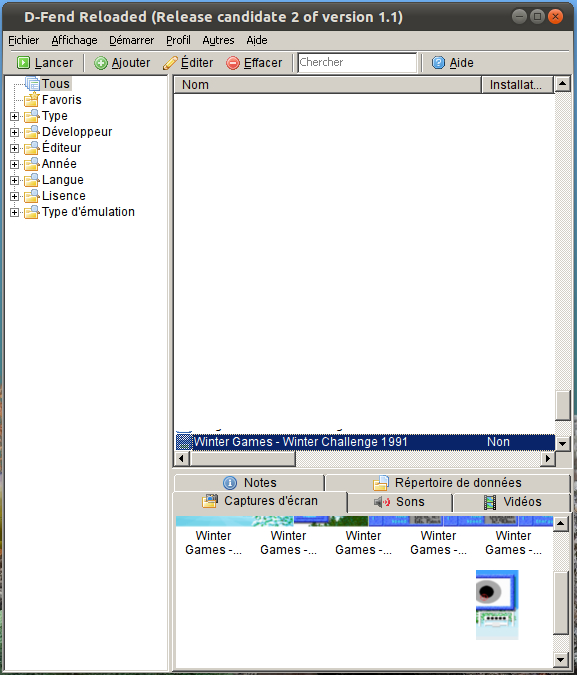Image resolution: width=577 pixels, height=675 pixels.
Task: Click the Éditeur folder icon
Action: tap(32, 148)
